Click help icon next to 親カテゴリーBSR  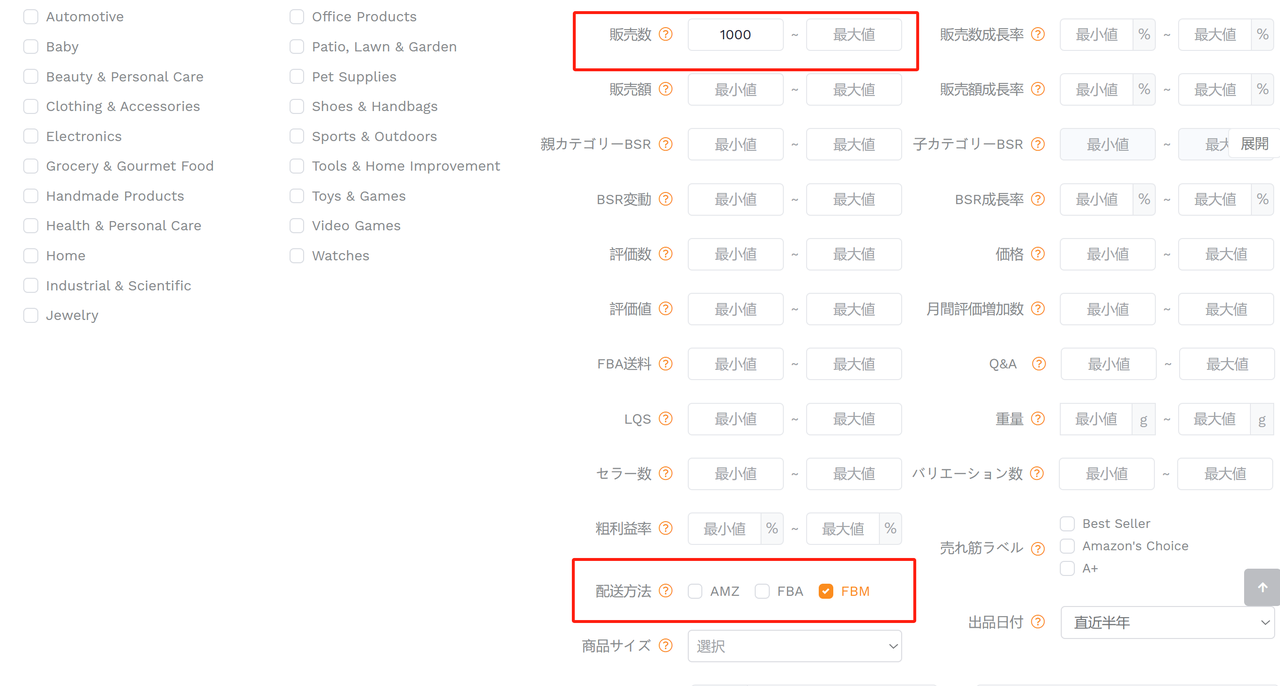(x=666, y=144)
